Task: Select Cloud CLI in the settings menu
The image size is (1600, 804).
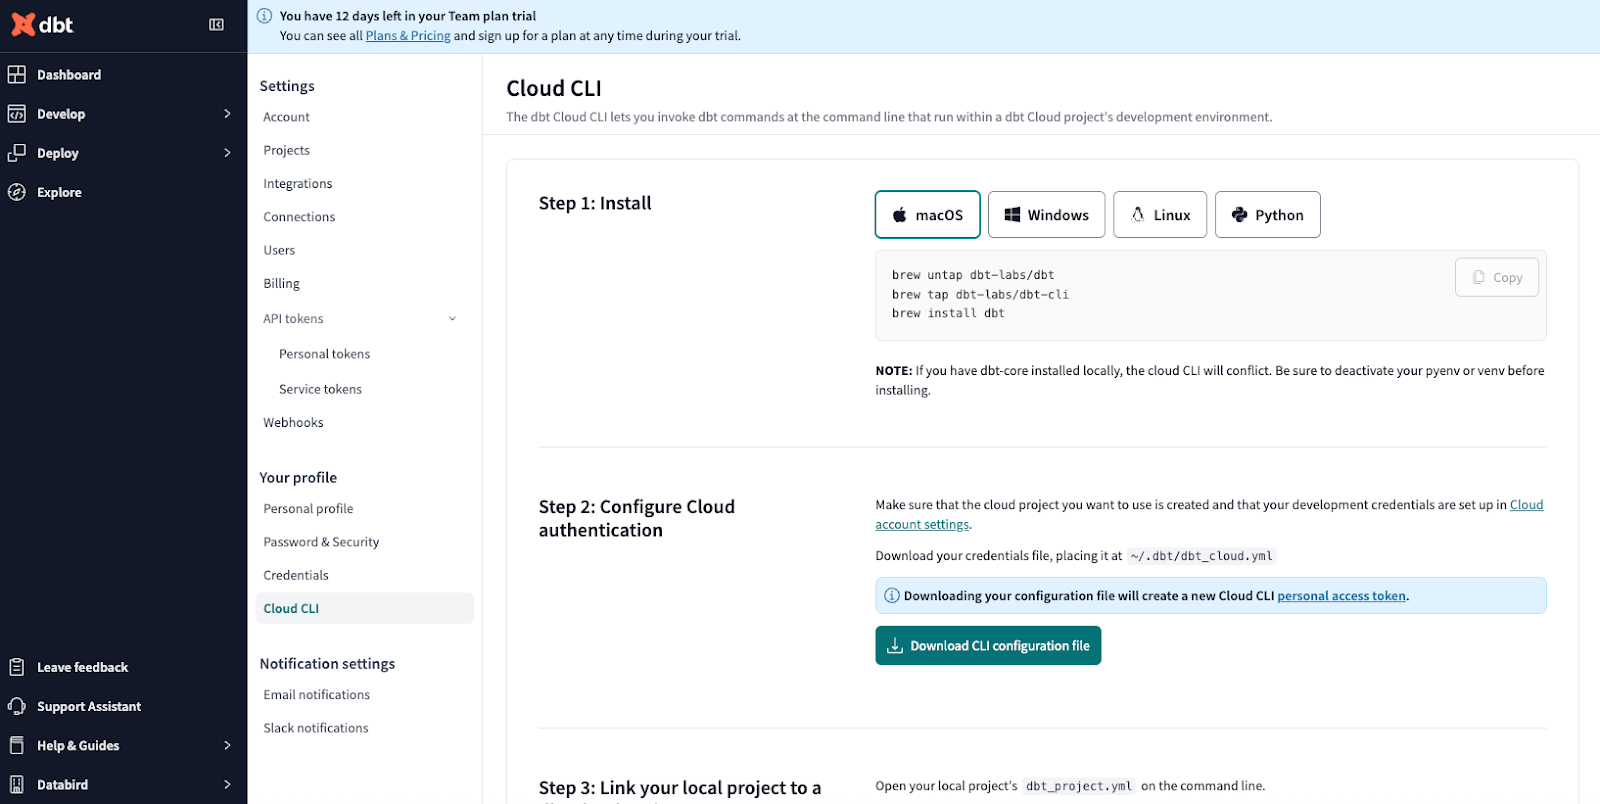Action: [364, 608]
